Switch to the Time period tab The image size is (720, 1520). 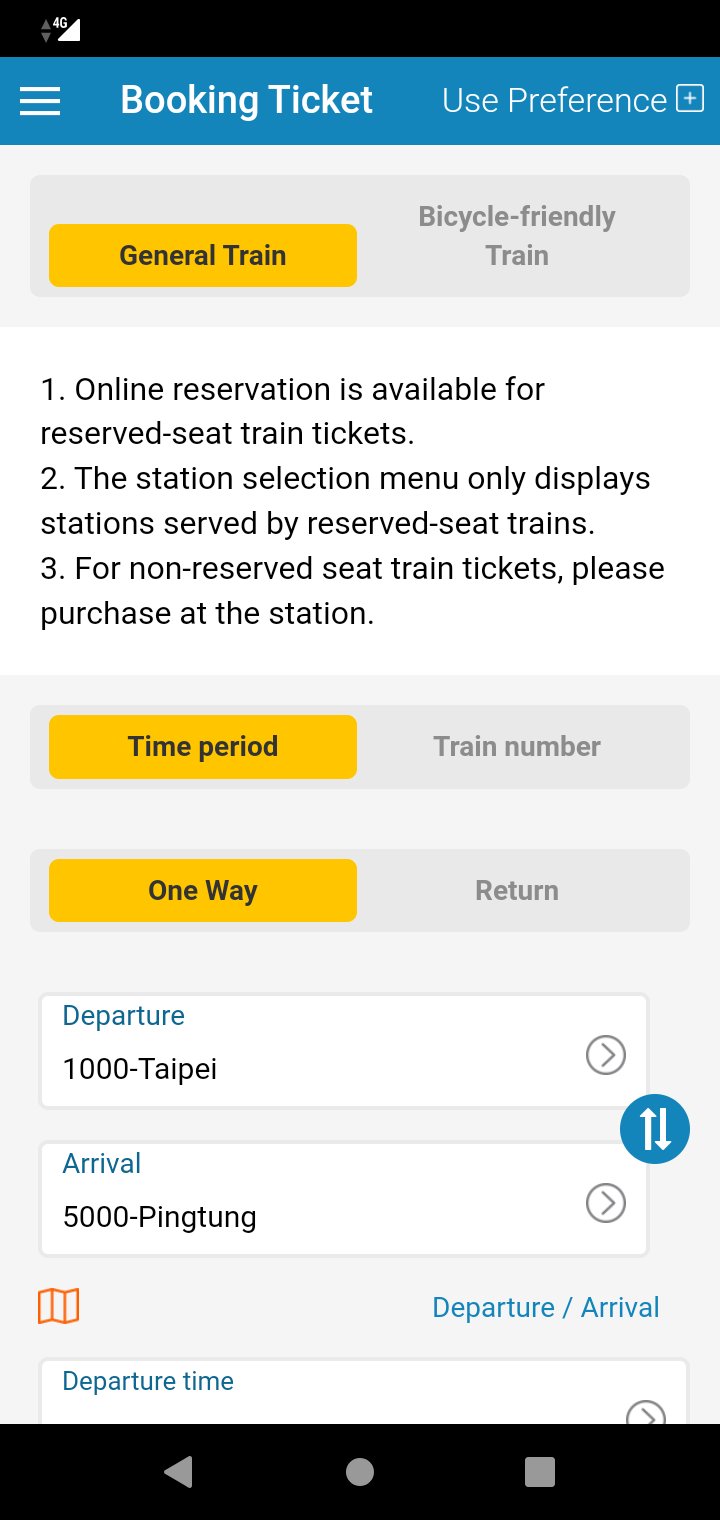[x=203, y=747]
